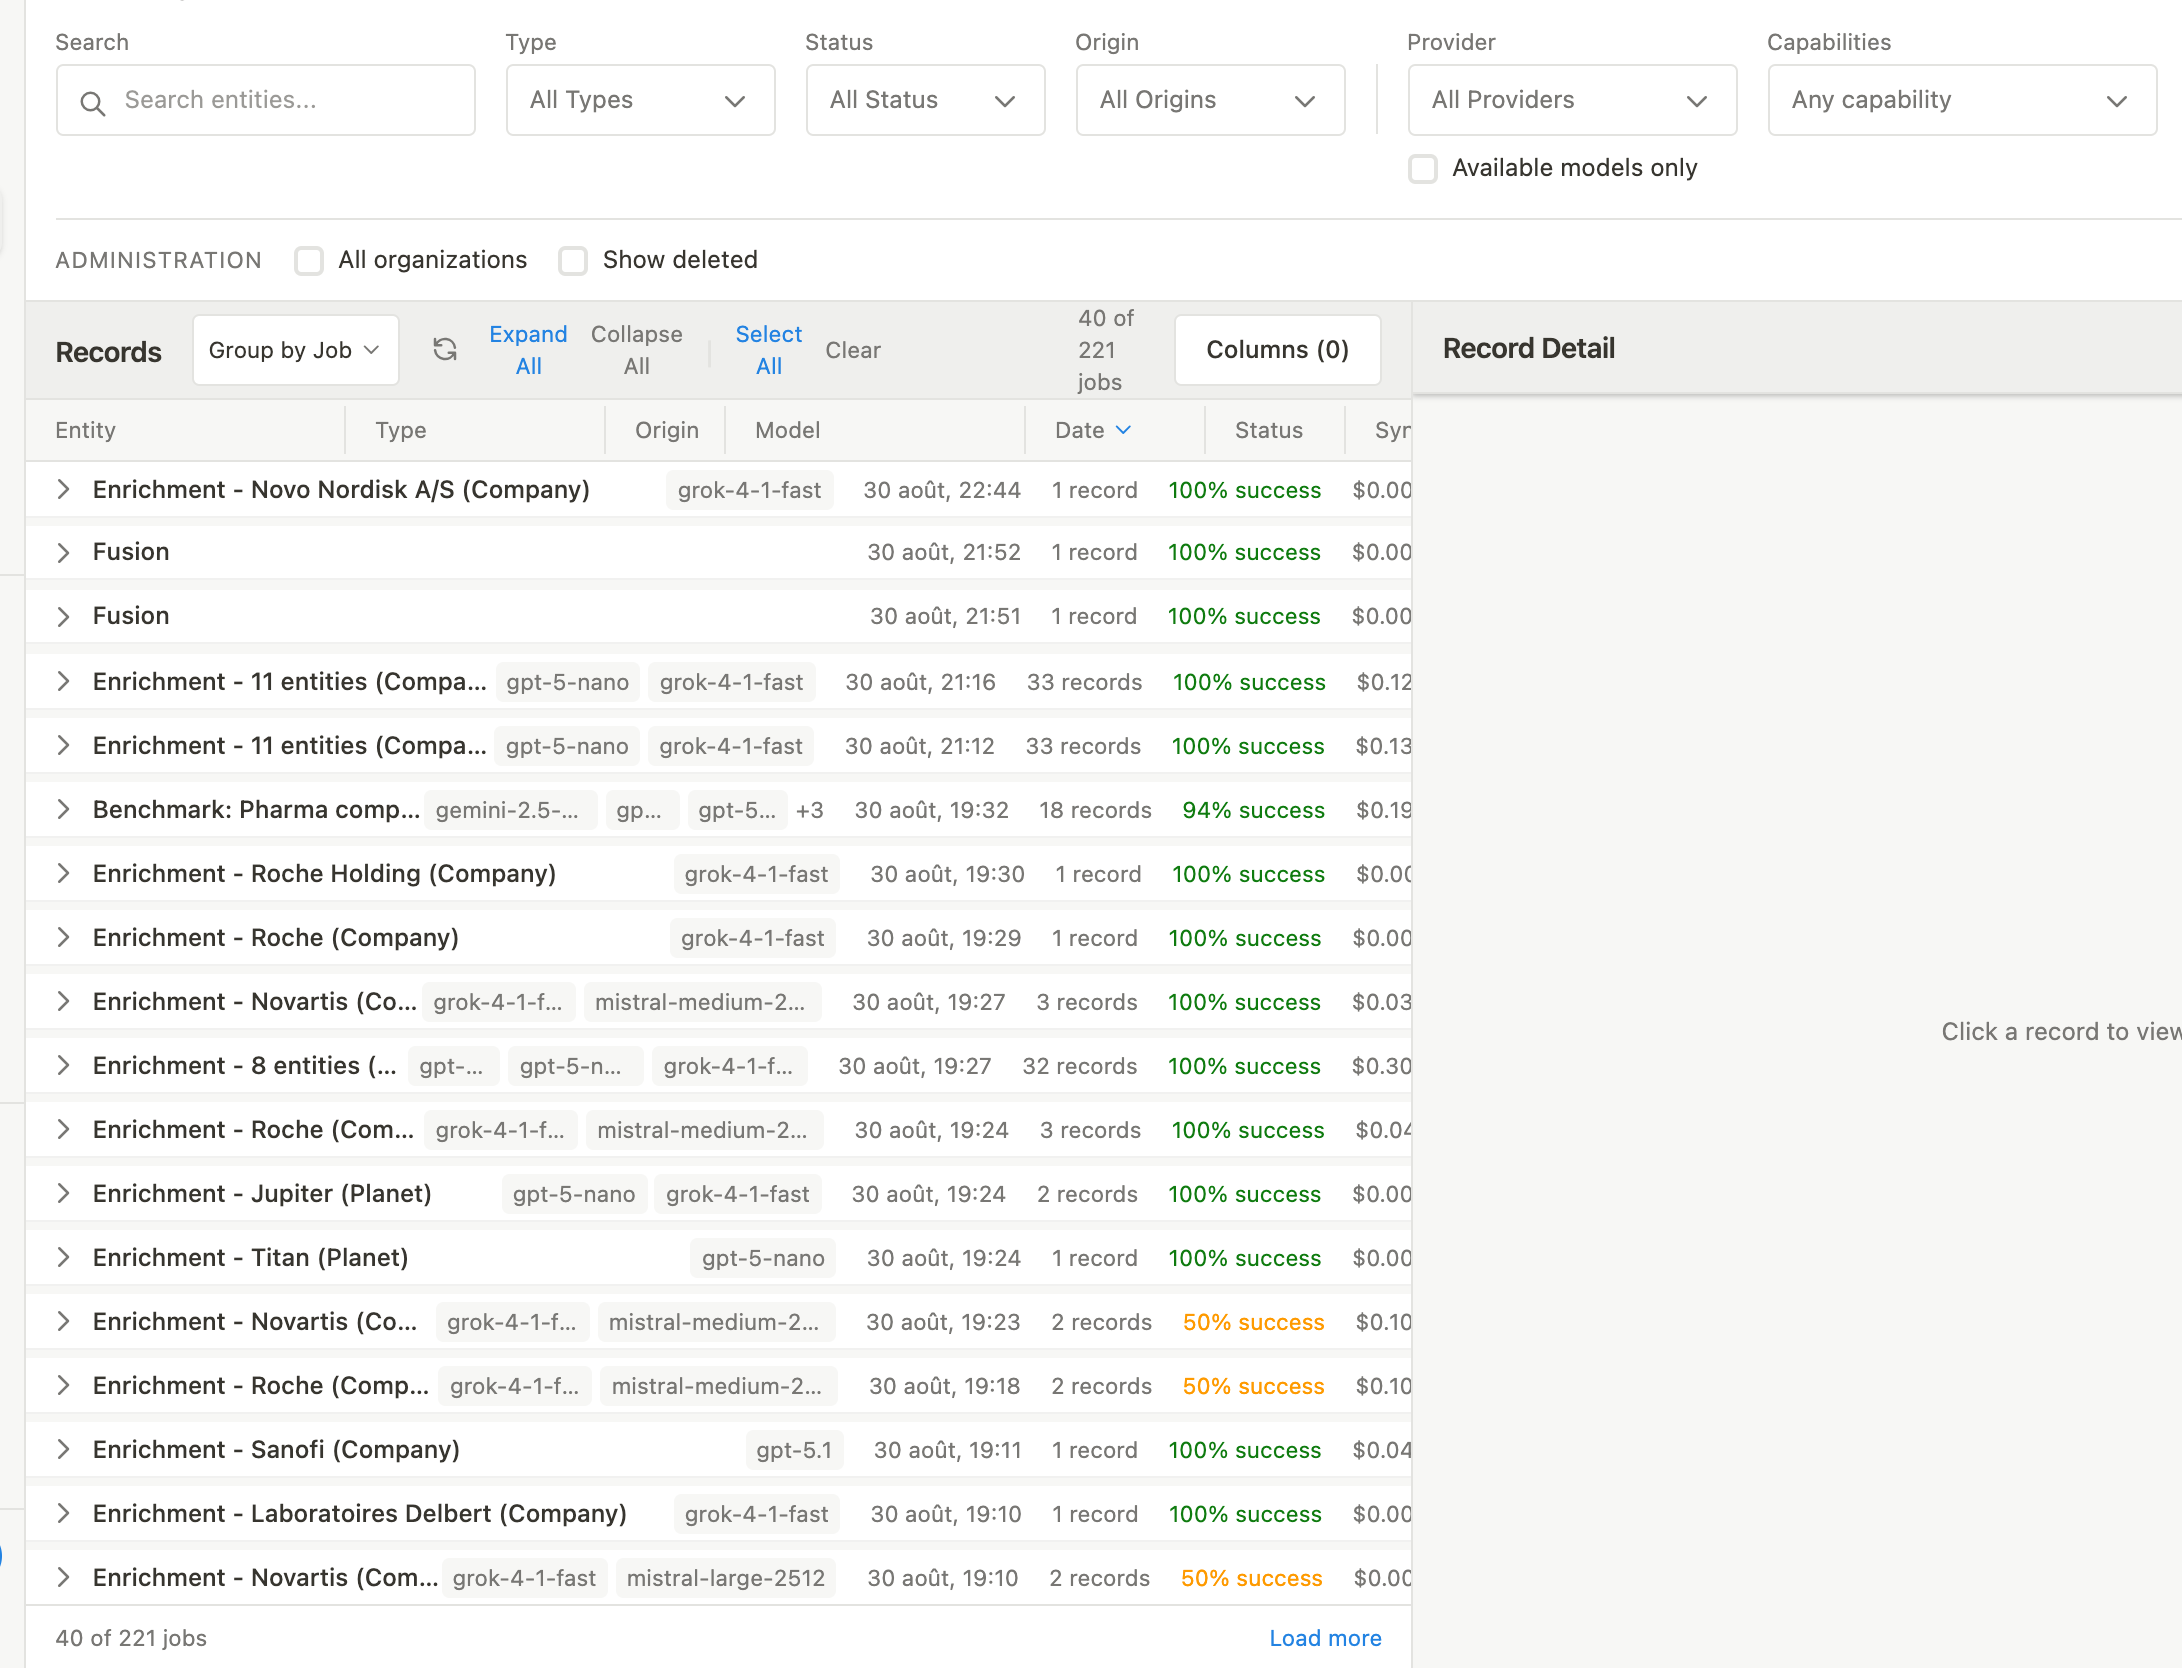Click the 94% success status text
This screenshot has height=1668, width=2182.
(x=1253, y=810)
